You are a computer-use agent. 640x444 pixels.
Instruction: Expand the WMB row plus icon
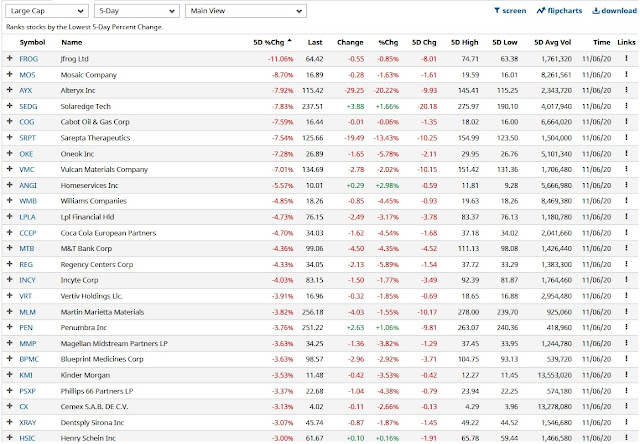pyautogui.click(x=10, y=200)
